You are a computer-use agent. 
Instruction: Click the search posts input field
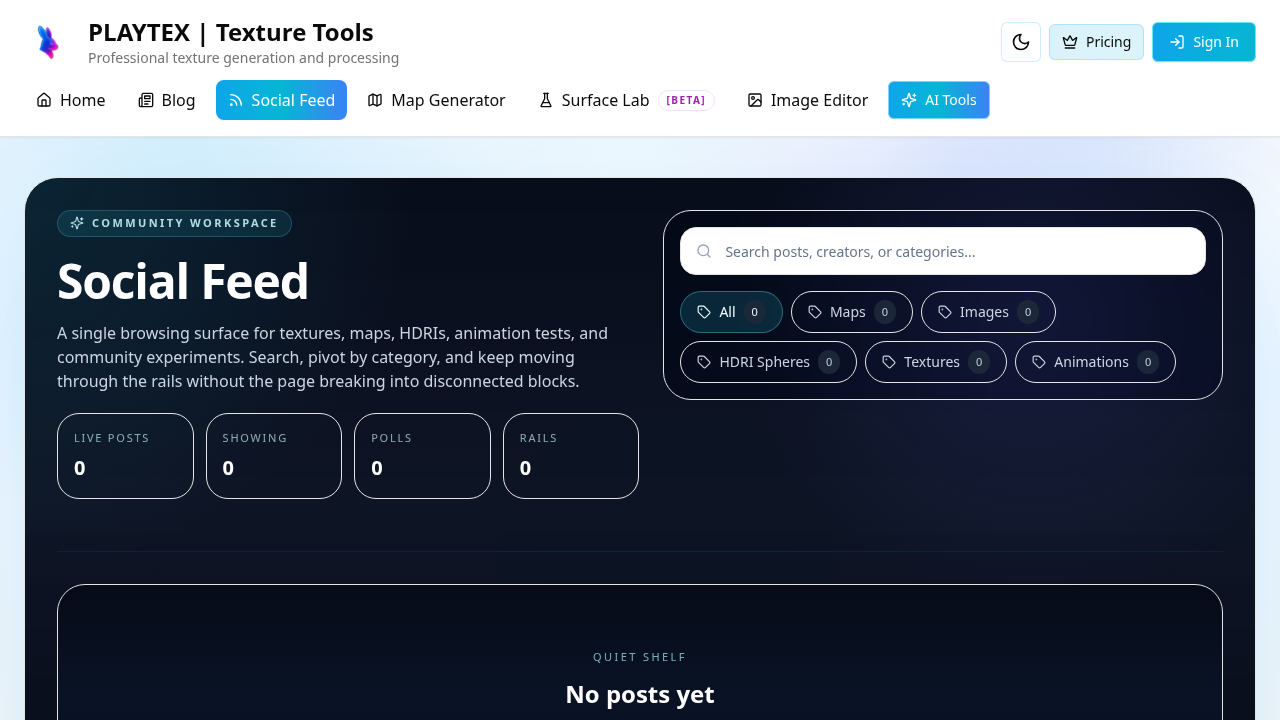click(943, 251)
